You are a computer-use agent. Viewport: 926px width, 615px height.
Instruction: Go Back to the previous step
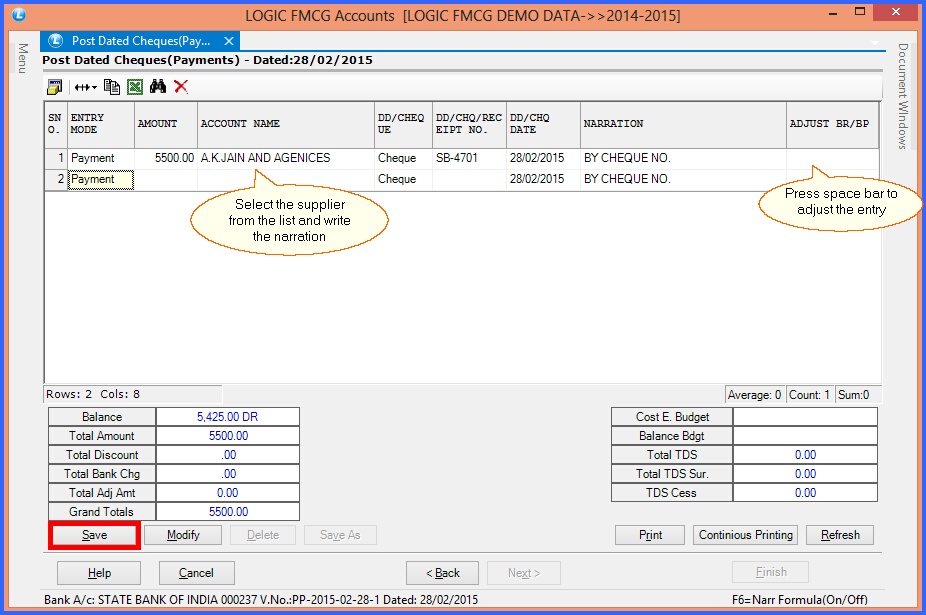pos(443,573)
